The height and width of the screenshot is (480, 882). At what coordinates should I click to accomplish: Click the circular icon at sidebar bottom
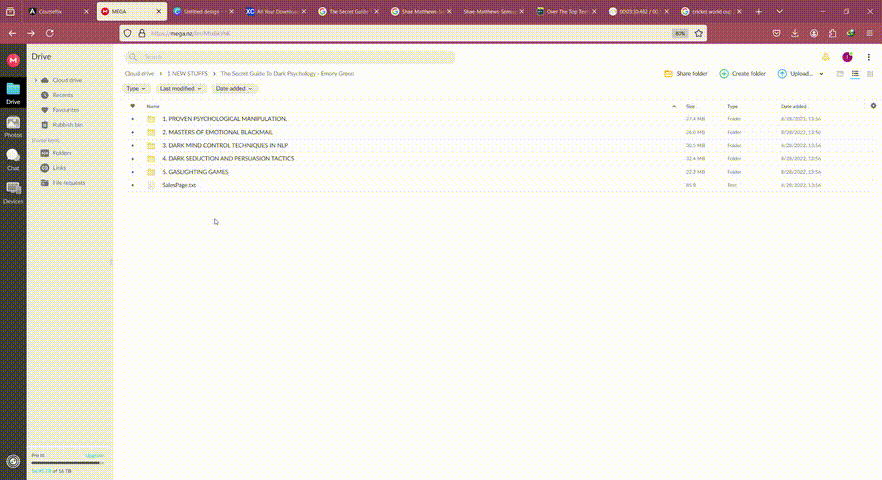tap(13, 461)
